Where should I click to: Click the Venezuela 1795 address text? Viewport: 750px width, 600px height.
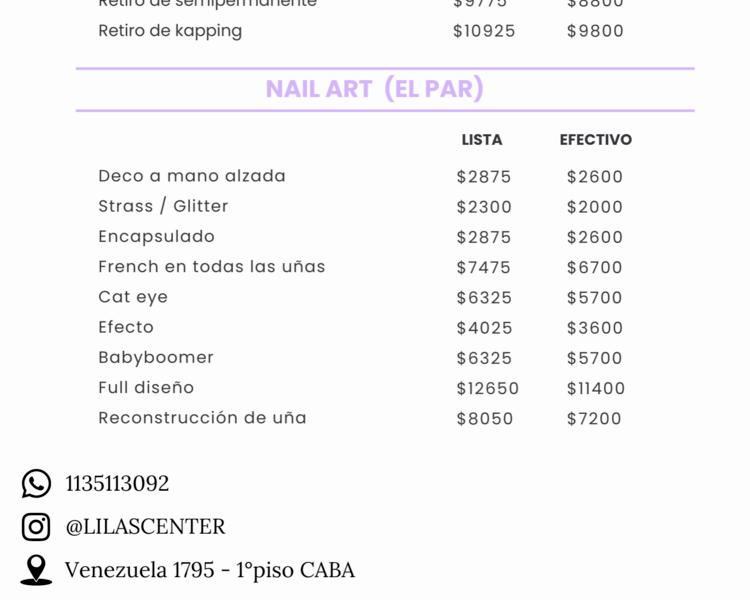click(209, 570)
